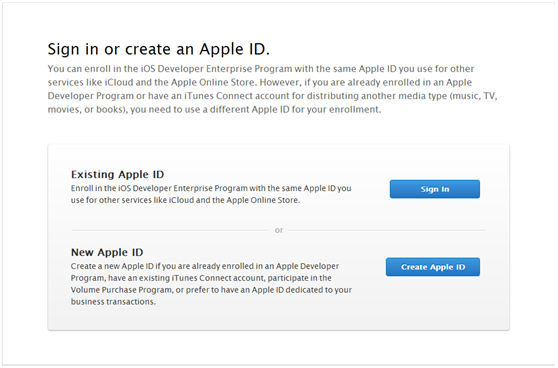Viewport: 558px width, 368px height.
Task: Click the 'New Apple ID' heading
Action: point(107,252)
